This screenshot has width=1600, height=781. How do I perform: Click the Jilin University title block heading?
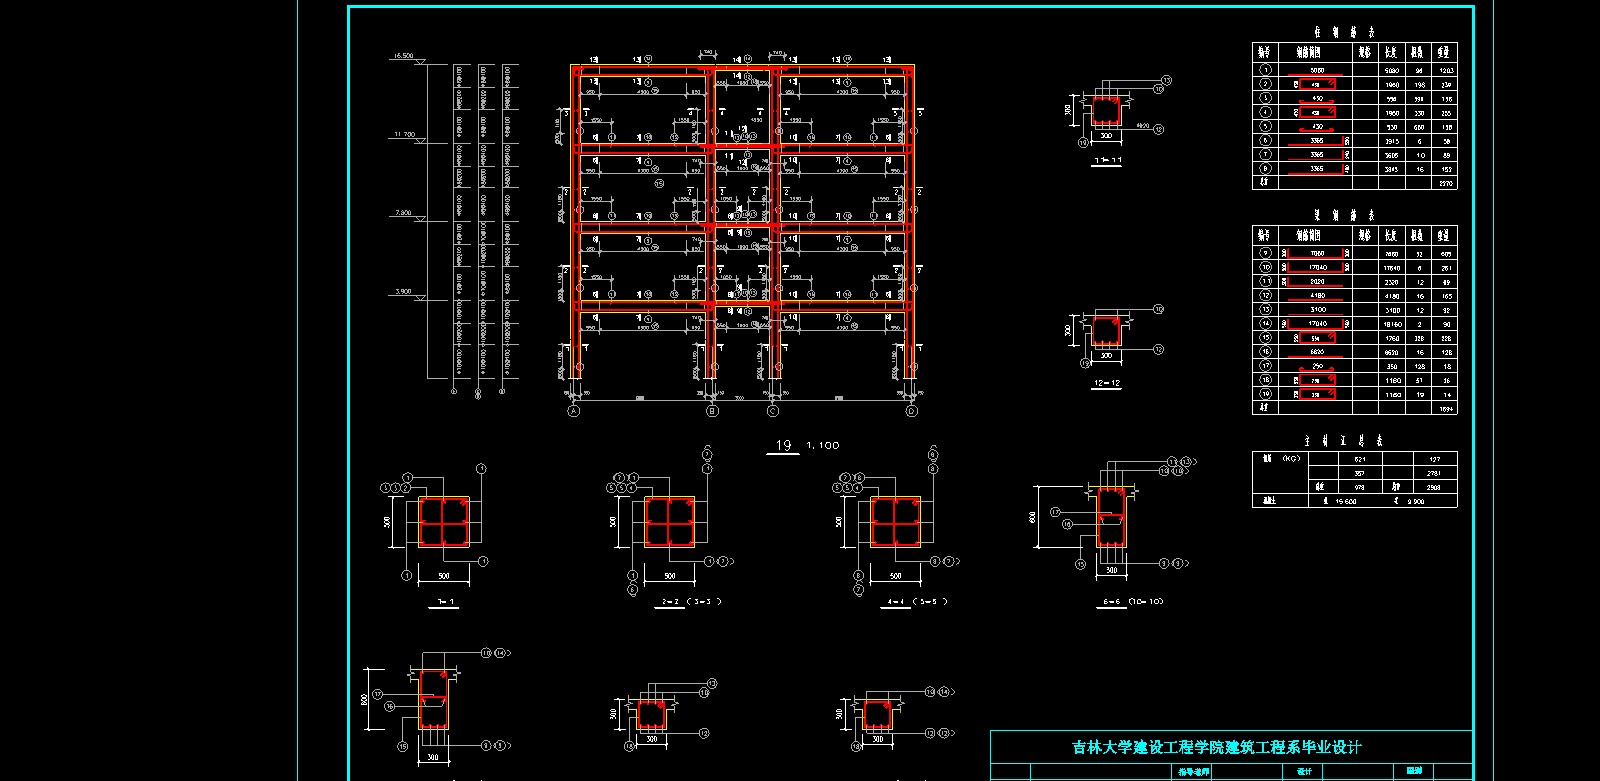1216,747
